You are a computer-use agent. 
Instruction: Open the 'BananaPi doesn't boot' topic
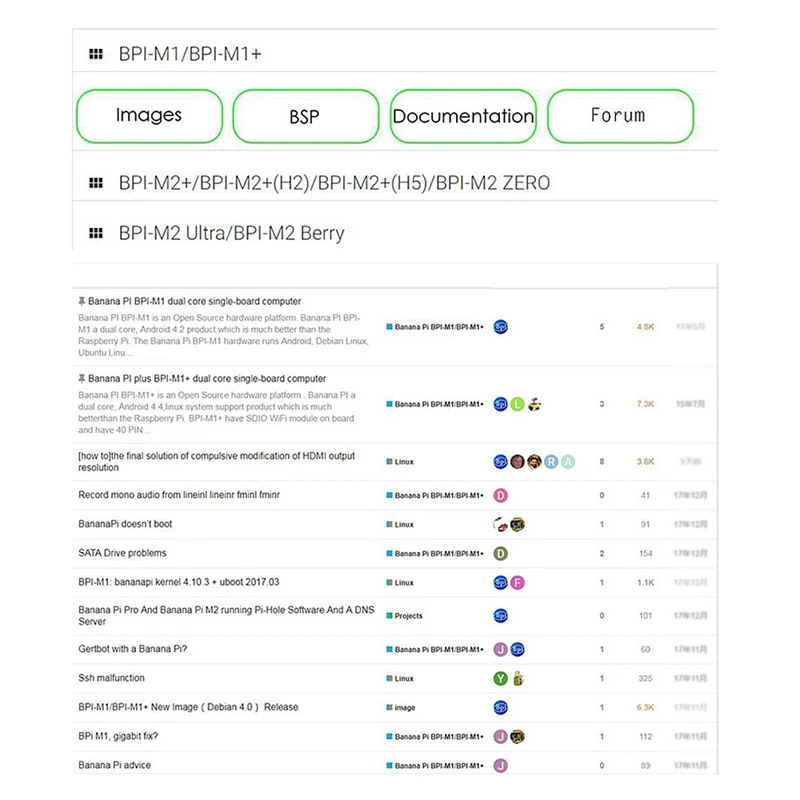tap(125, 524)
